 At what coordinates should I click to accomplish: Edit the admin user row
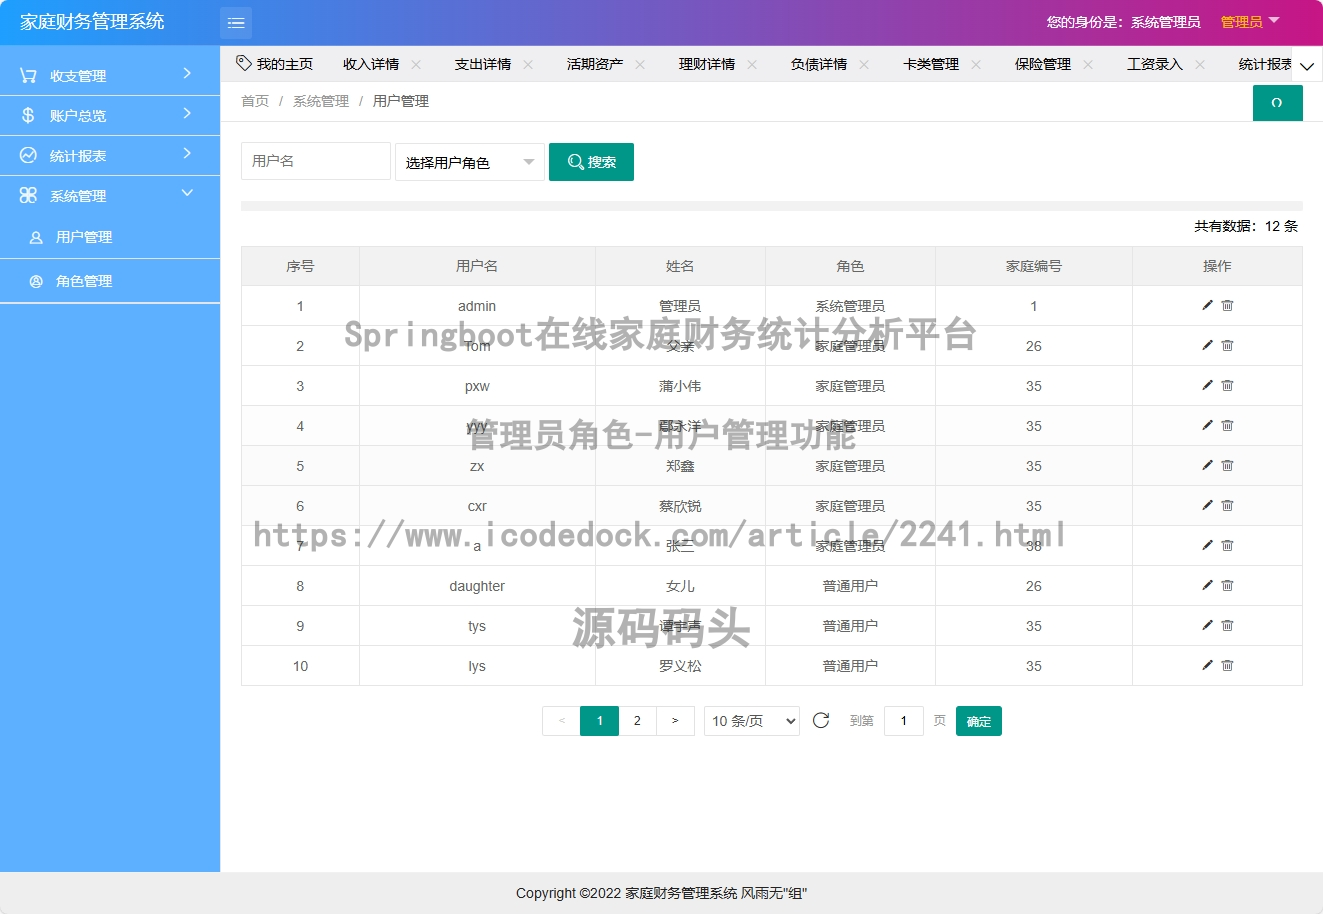click(1207, 305)
